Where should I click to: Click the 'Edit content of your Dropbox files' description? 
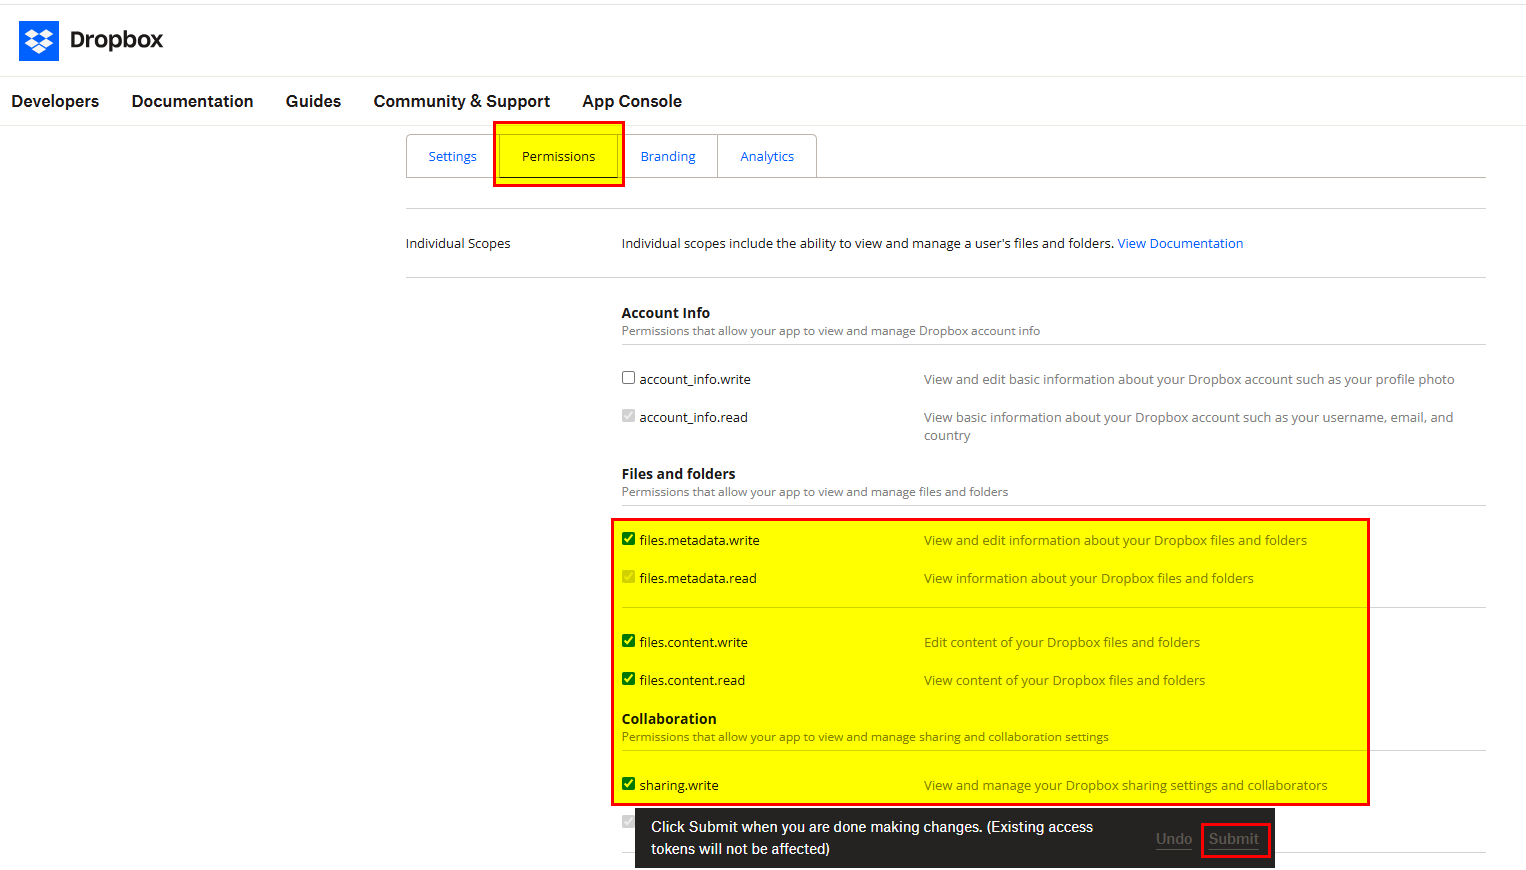click(x=1062, y=642)
